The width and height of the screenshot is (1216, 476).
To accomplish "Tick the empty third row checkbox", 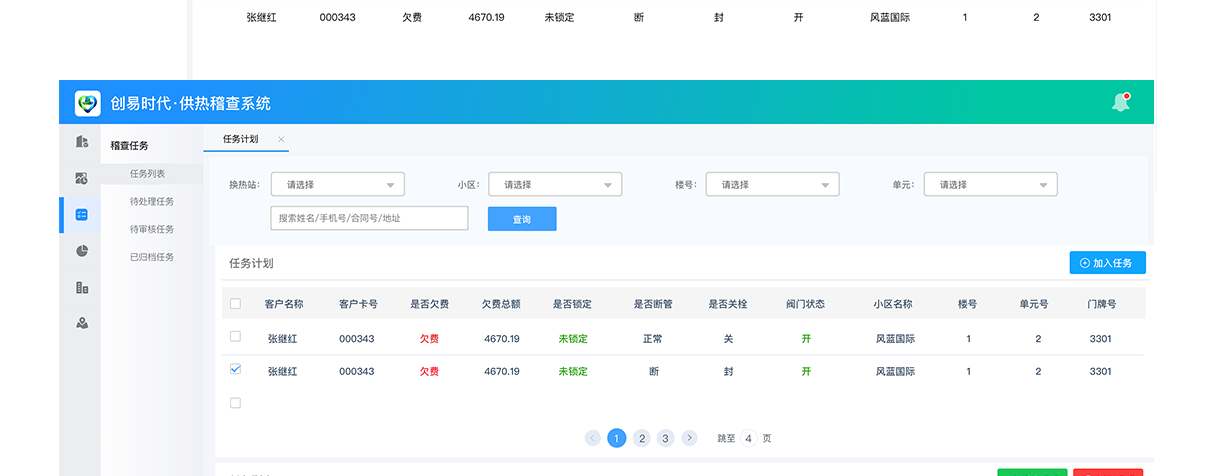I will pyautogui.click(x=235, y=403).
